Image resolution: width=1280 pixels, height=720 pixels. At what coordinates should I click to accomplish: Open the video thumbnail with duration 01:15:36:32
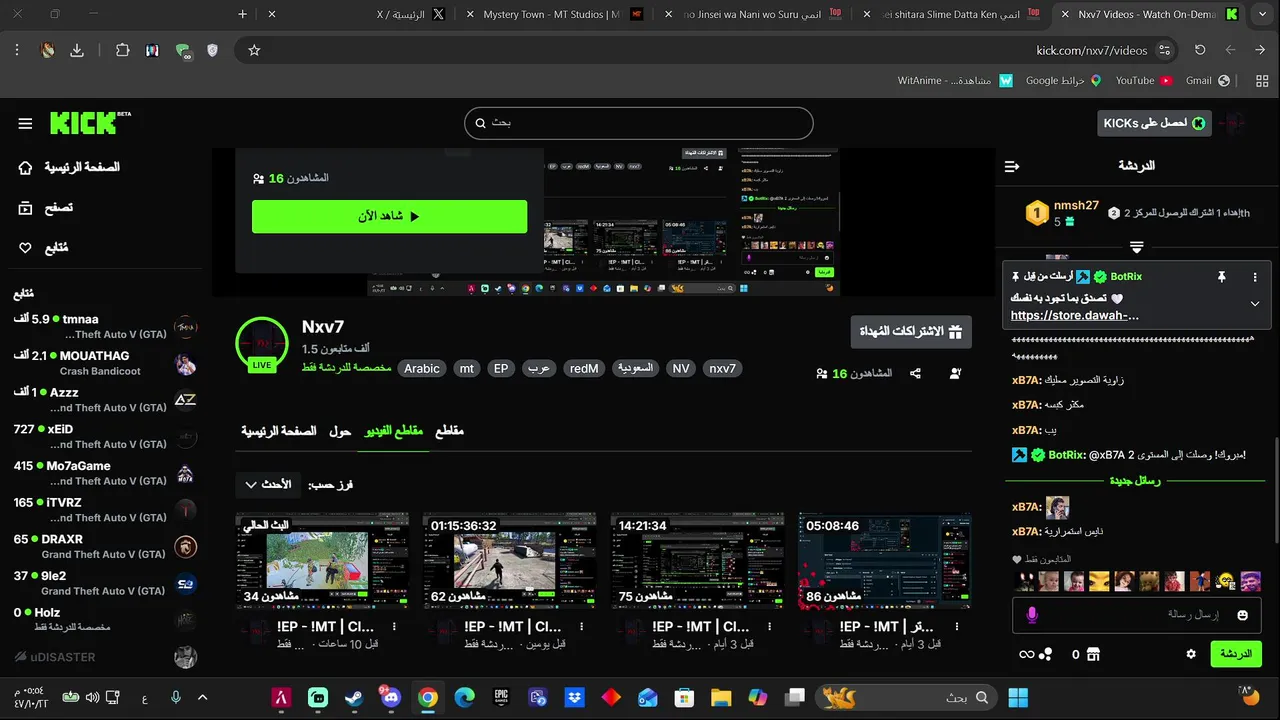[x=510, y=561]
